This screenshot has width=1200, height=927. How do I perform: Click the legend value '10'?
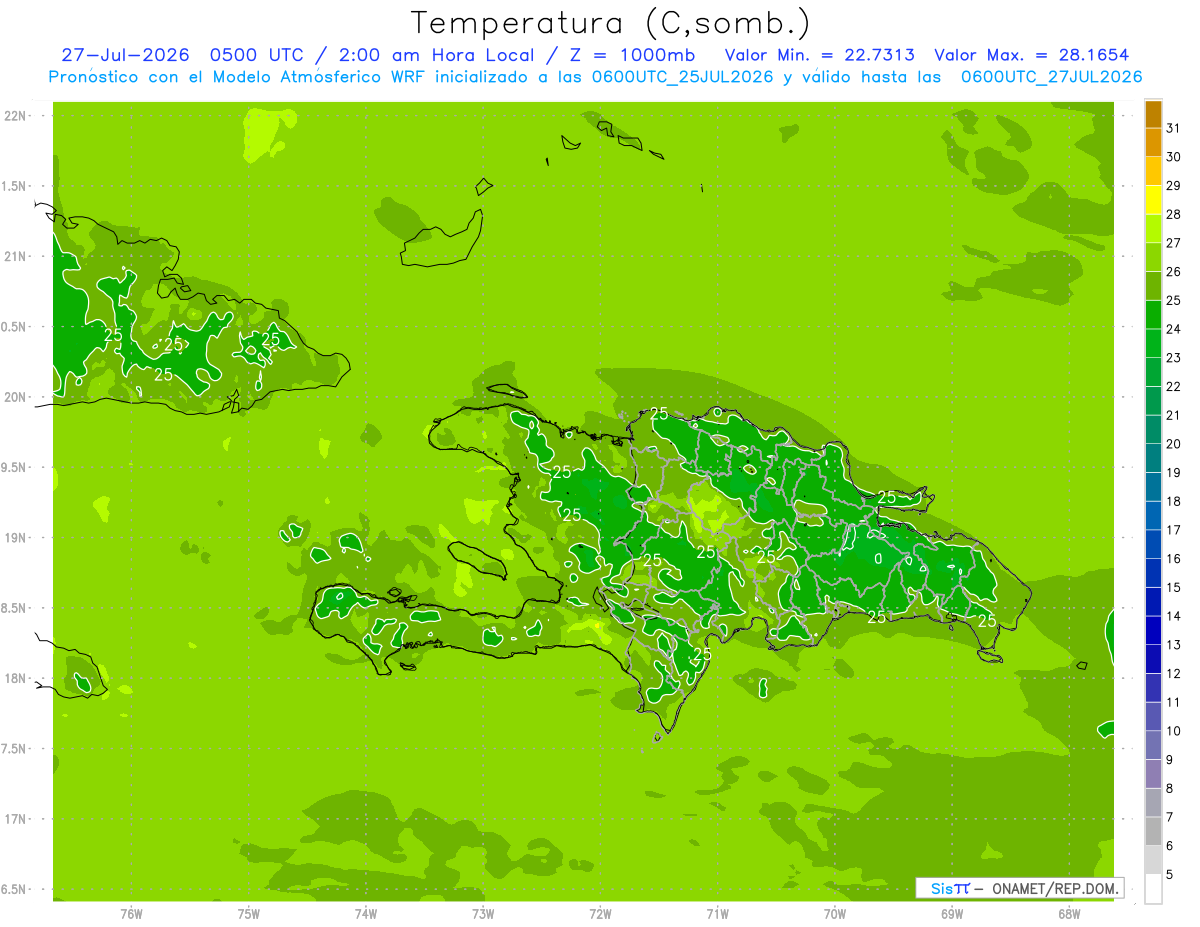click(x=1174, y=731)
